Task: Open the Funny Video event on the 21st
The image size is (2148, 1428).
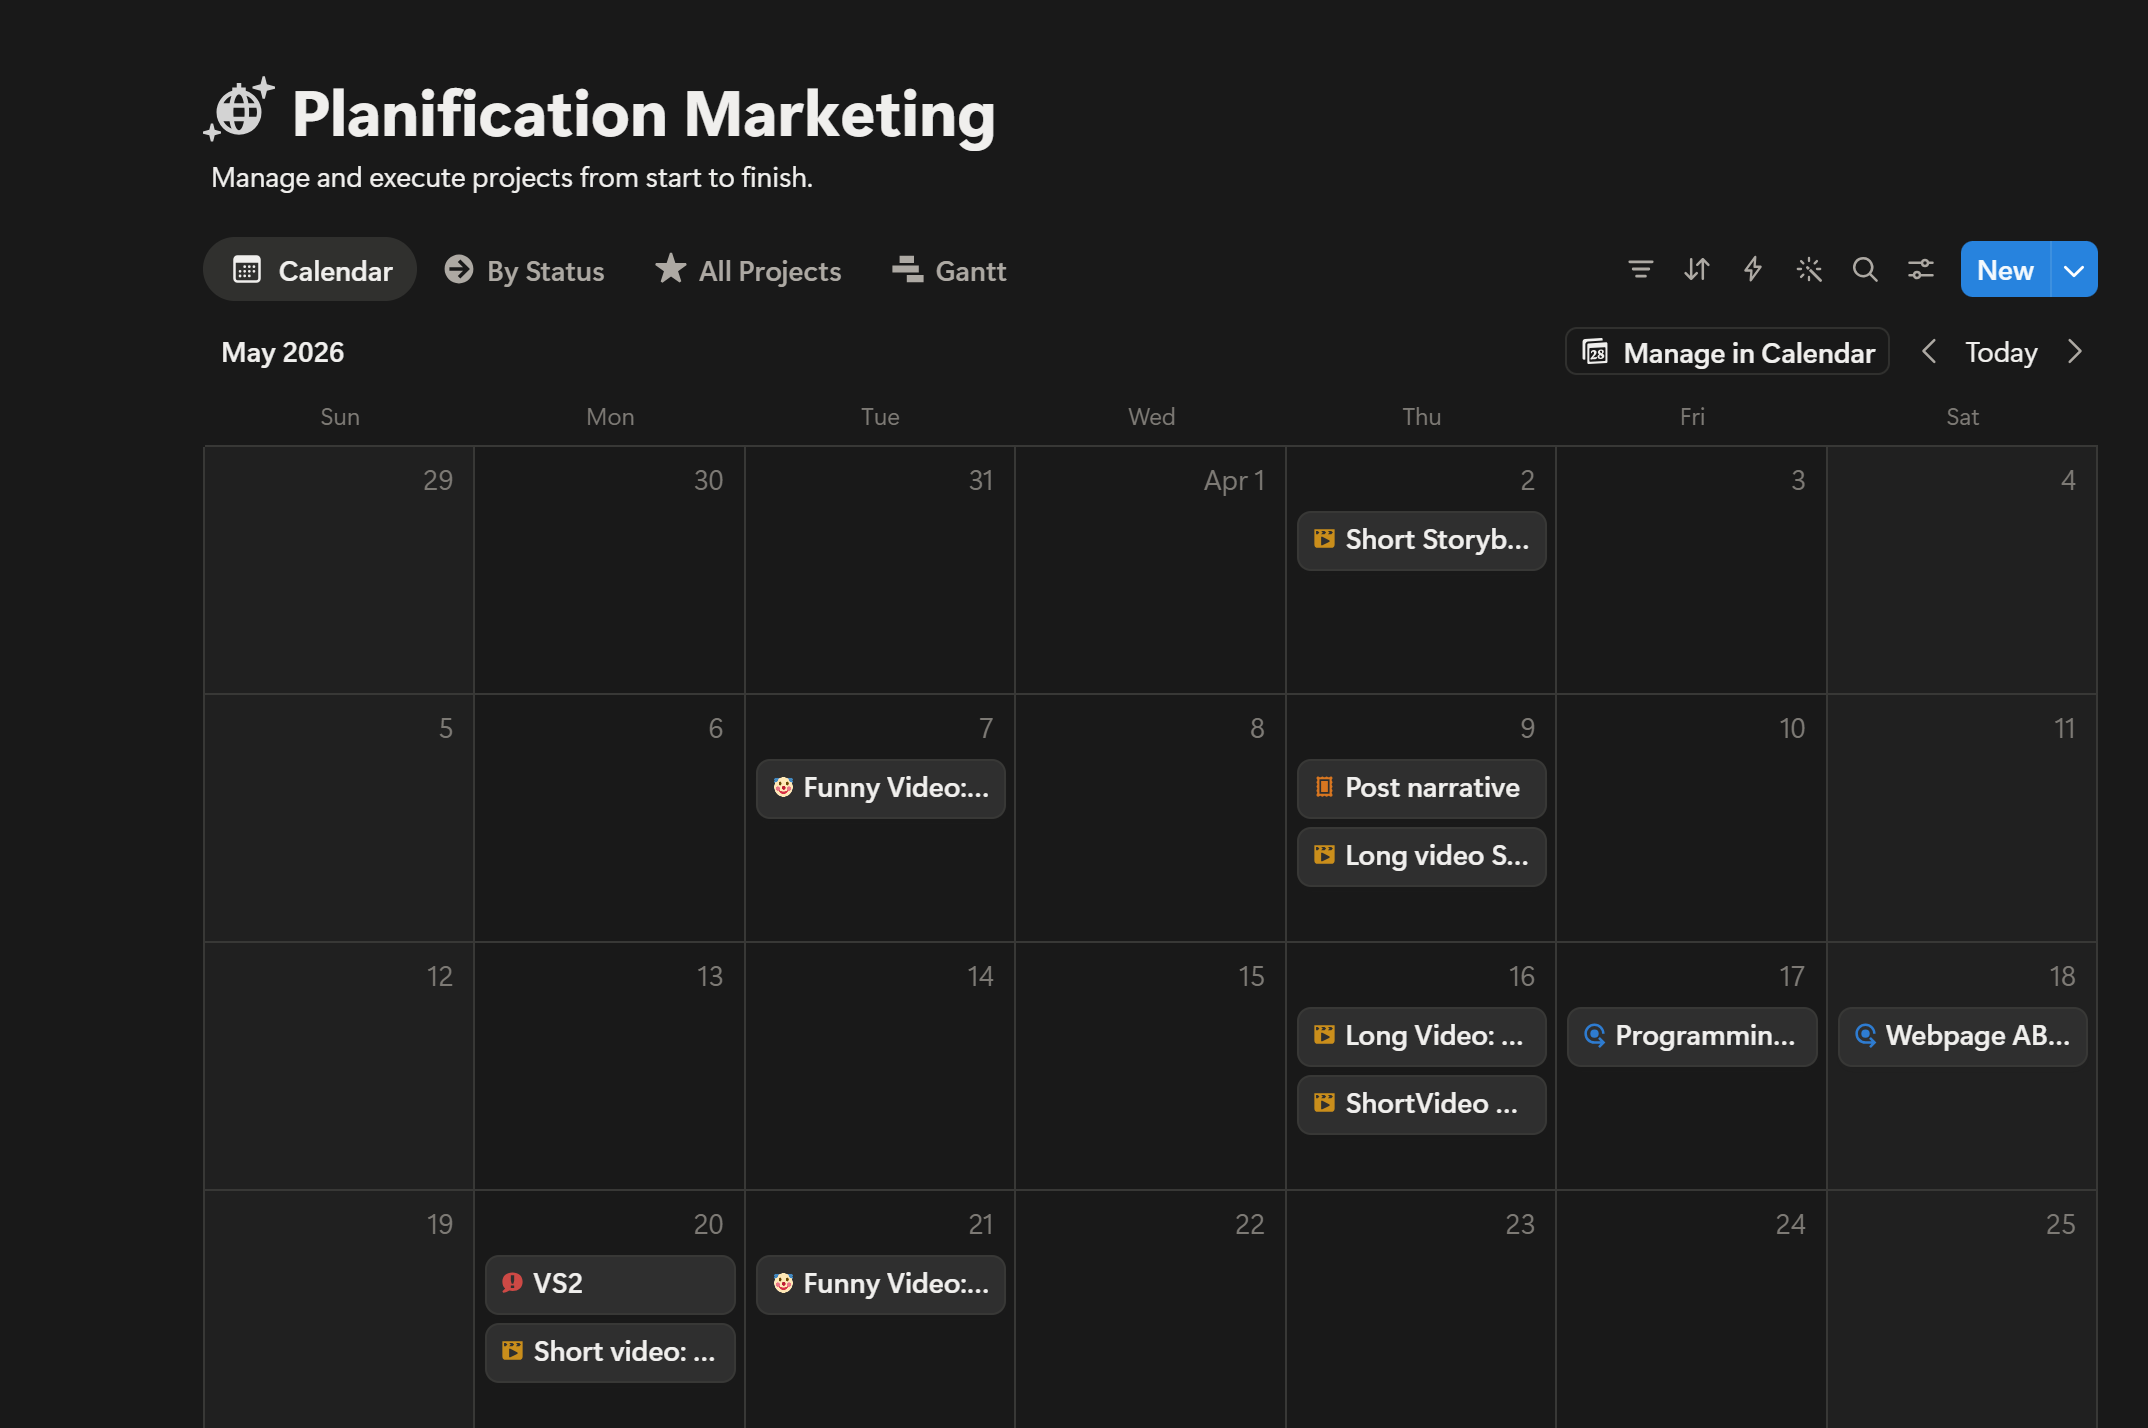Action: click(x=880, y=1284)
